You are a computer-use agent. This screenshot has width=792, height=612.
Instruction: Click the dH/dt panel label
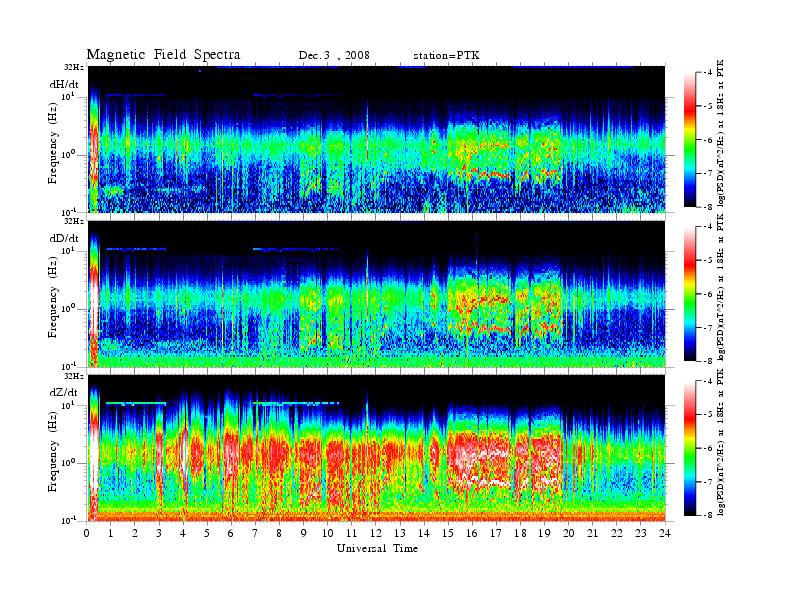[64, 85]
